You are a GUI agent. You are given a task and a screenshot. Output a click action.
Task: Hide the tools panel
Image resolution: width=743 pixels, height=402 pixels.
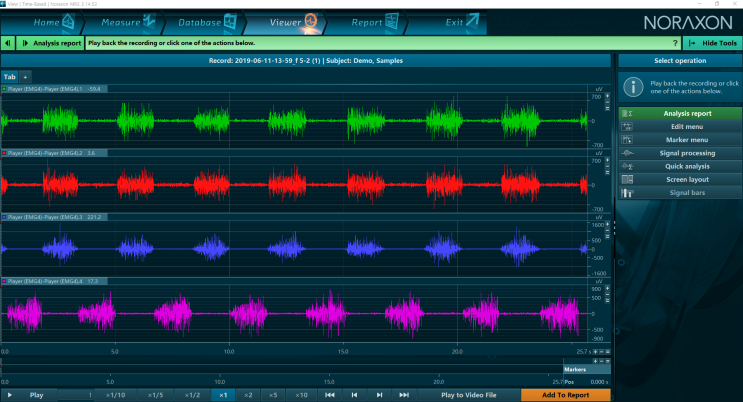[713, 43]
